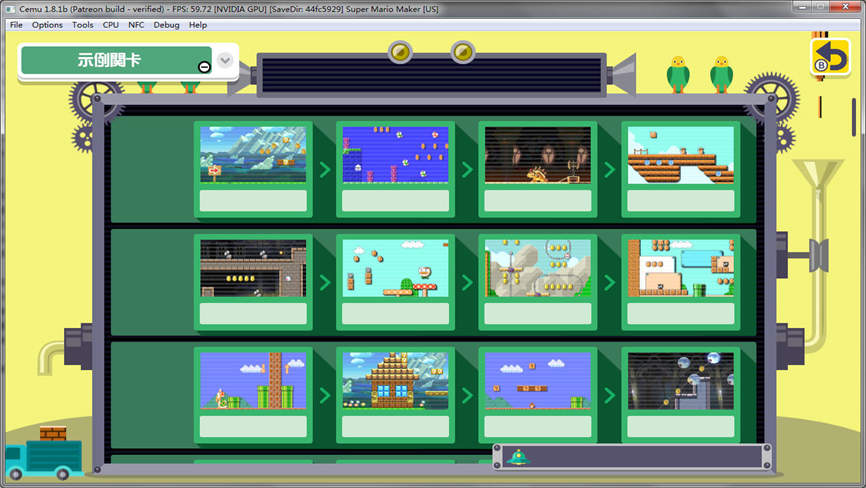Image resolution: width=866 pixels, height=488 pixels.
Task: Click name field under green pipes level
Action: click(253, 426)
